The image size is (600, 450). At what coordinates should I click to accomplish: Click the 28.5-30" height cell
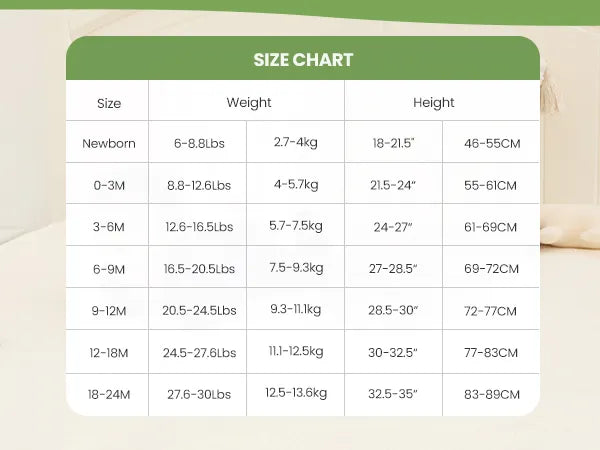tap(394, 311)
